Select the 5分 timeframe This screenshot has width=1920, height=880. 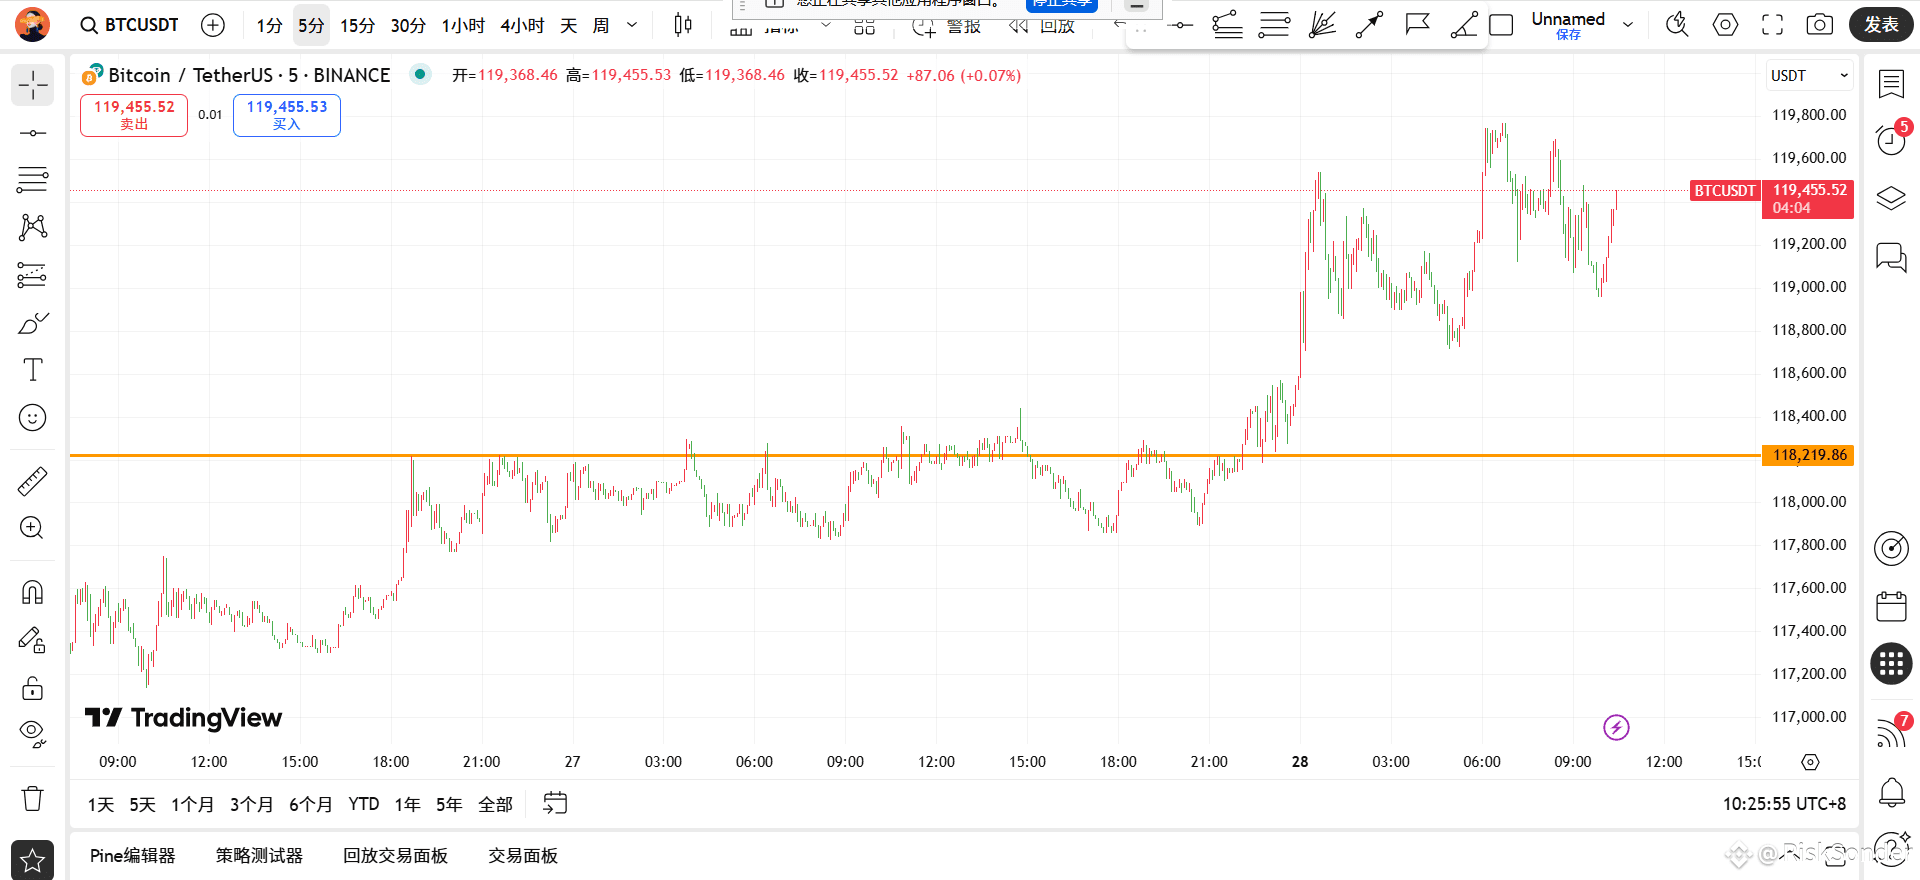pyautogui.click(x=311, y=25)
